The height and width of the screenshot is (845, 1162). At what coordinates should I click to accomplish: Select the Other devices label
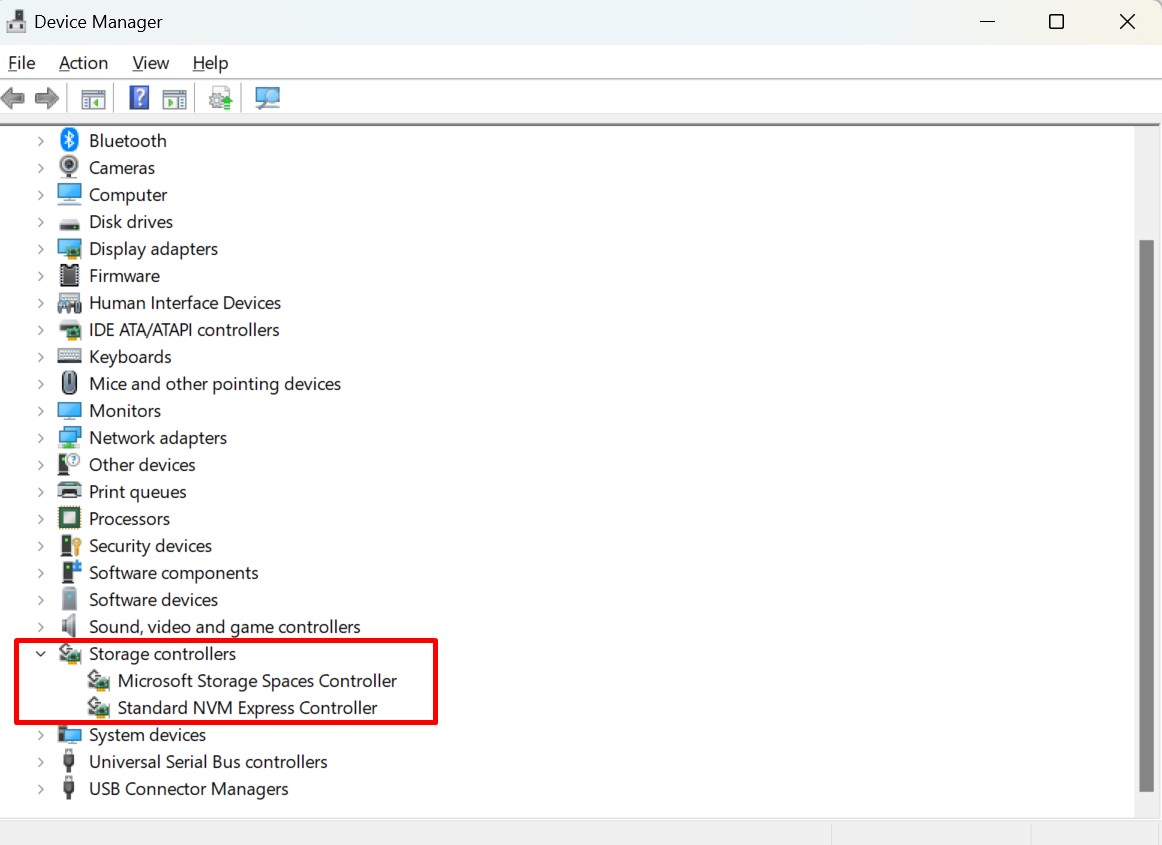click(x=142, y=465)
